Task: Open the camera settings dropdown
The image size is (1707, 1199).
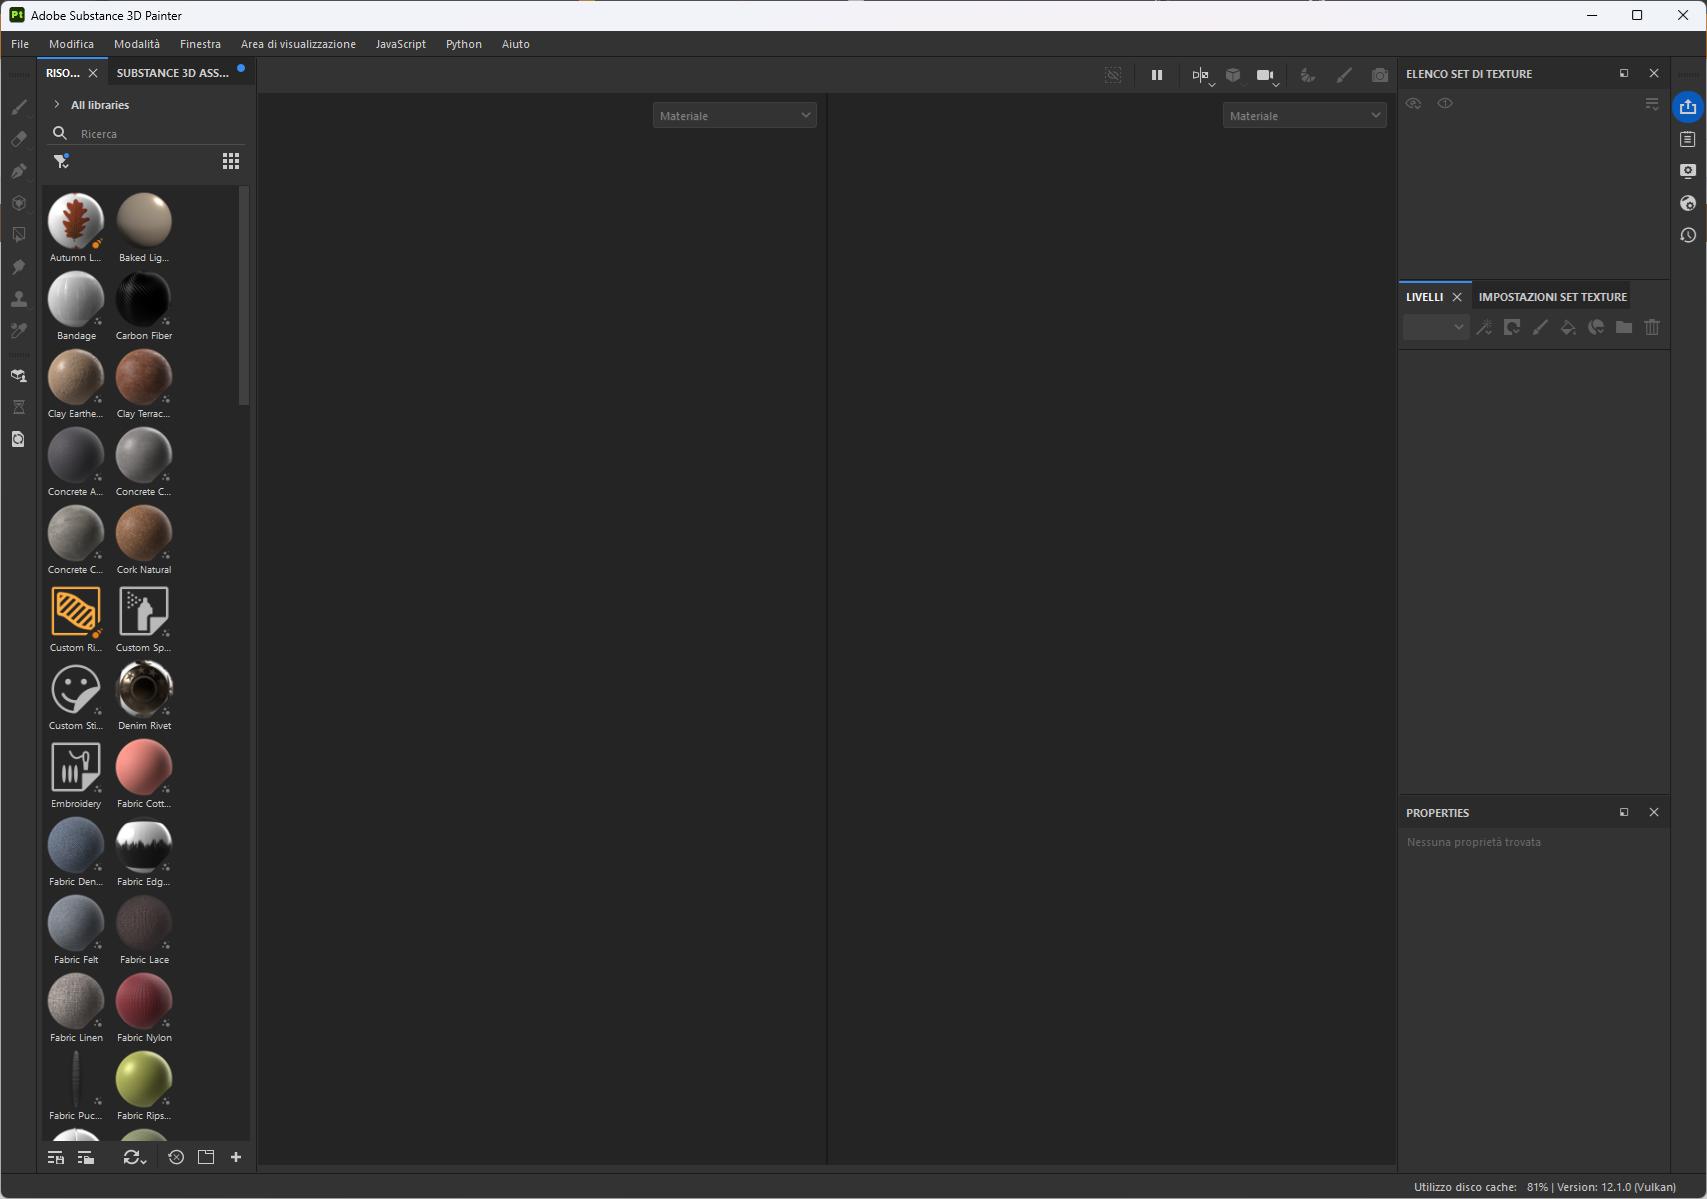Action: [1268, 76]
